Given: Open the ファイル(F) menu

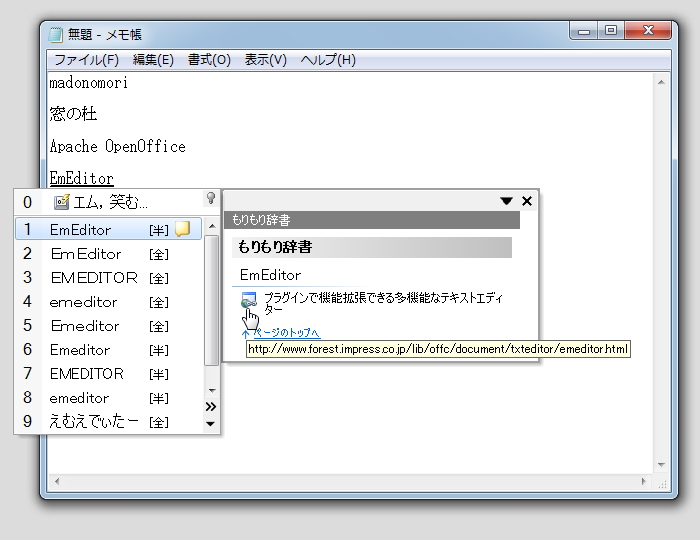Looking at the screenshot, I should click(x=86, y=60).
